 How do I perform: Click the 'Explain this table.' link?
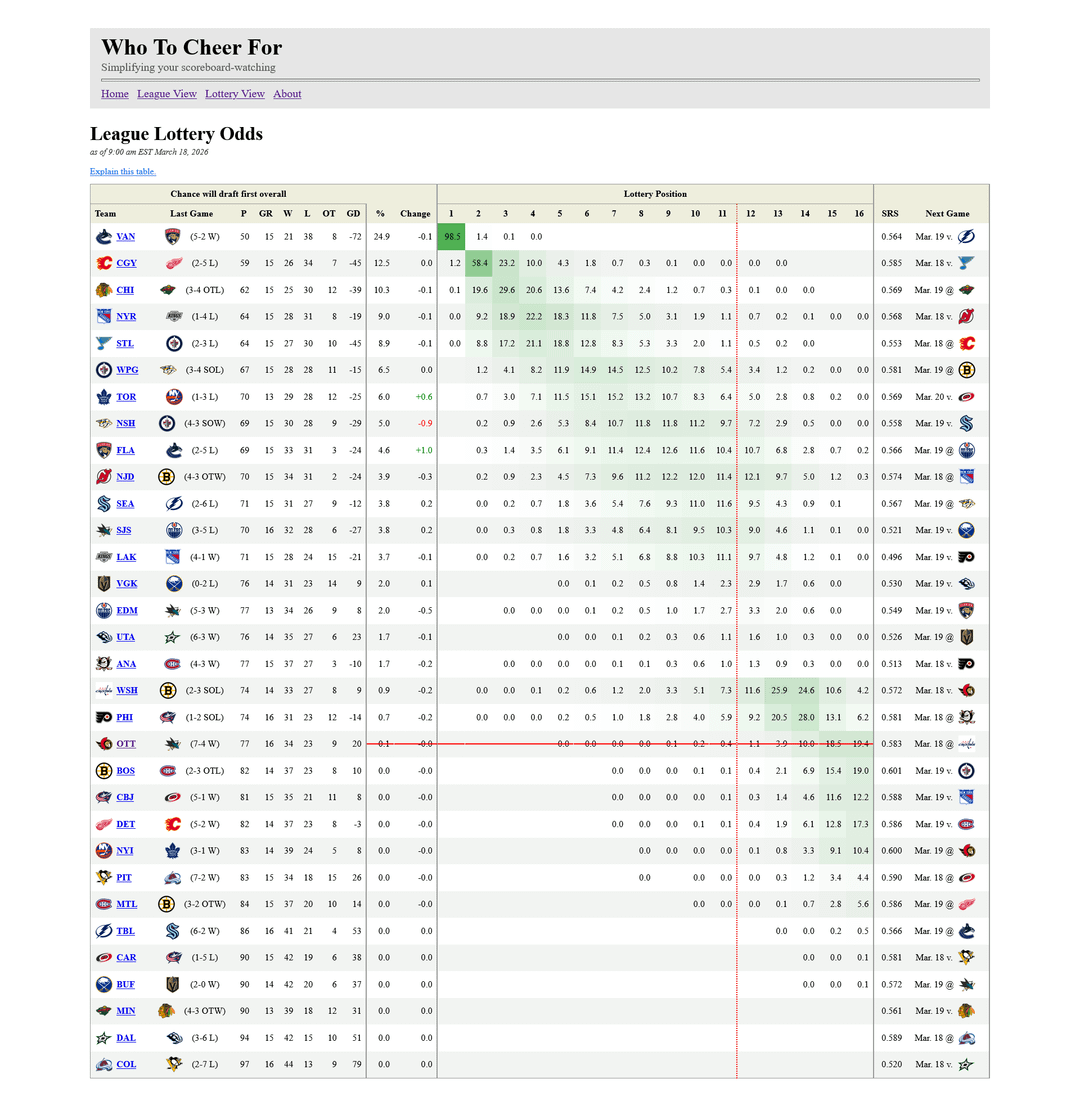[123, 172]
